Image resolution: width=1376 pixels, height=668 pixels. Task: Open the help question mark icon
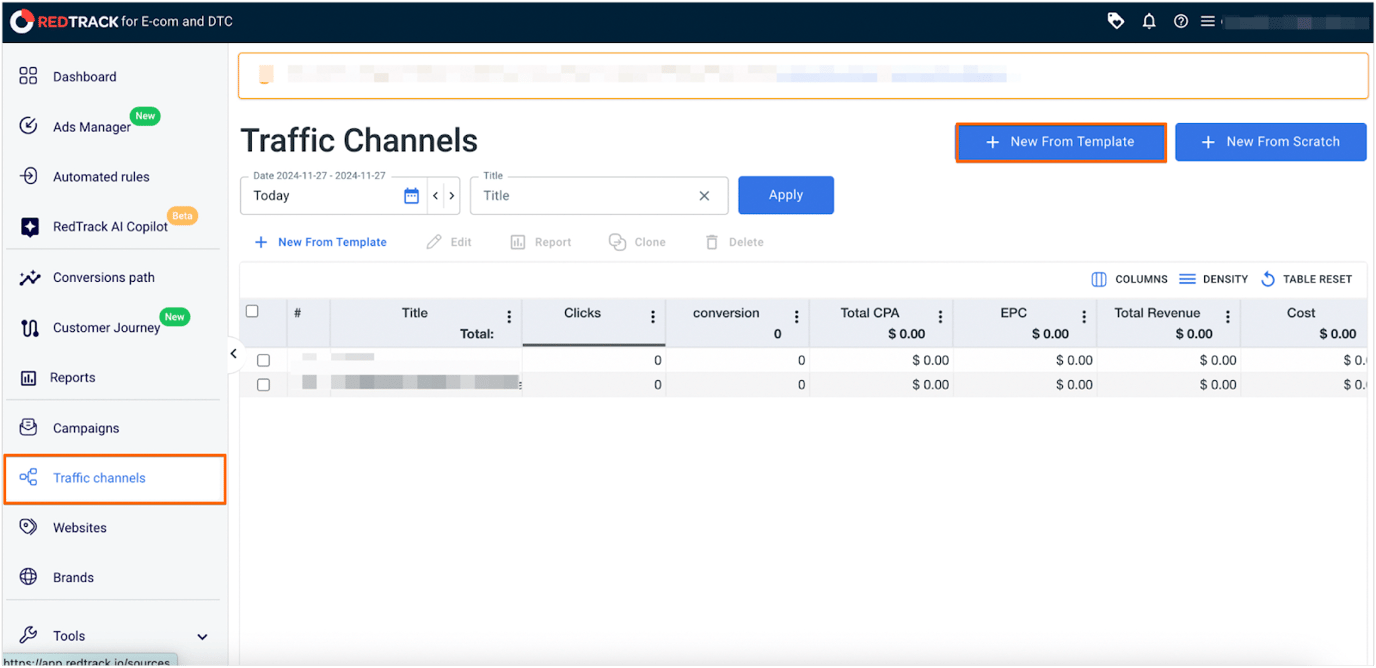pyautogui.click(x=1180, y=20)
